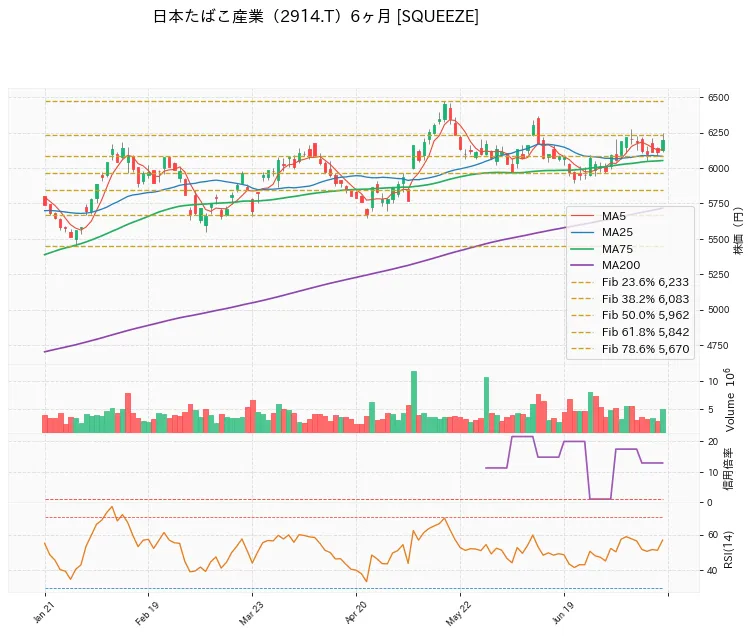The width and height of the screenshot is (752, 636).
Task: Select the MA75 legend entry
Action: click(x=601, y=249)
